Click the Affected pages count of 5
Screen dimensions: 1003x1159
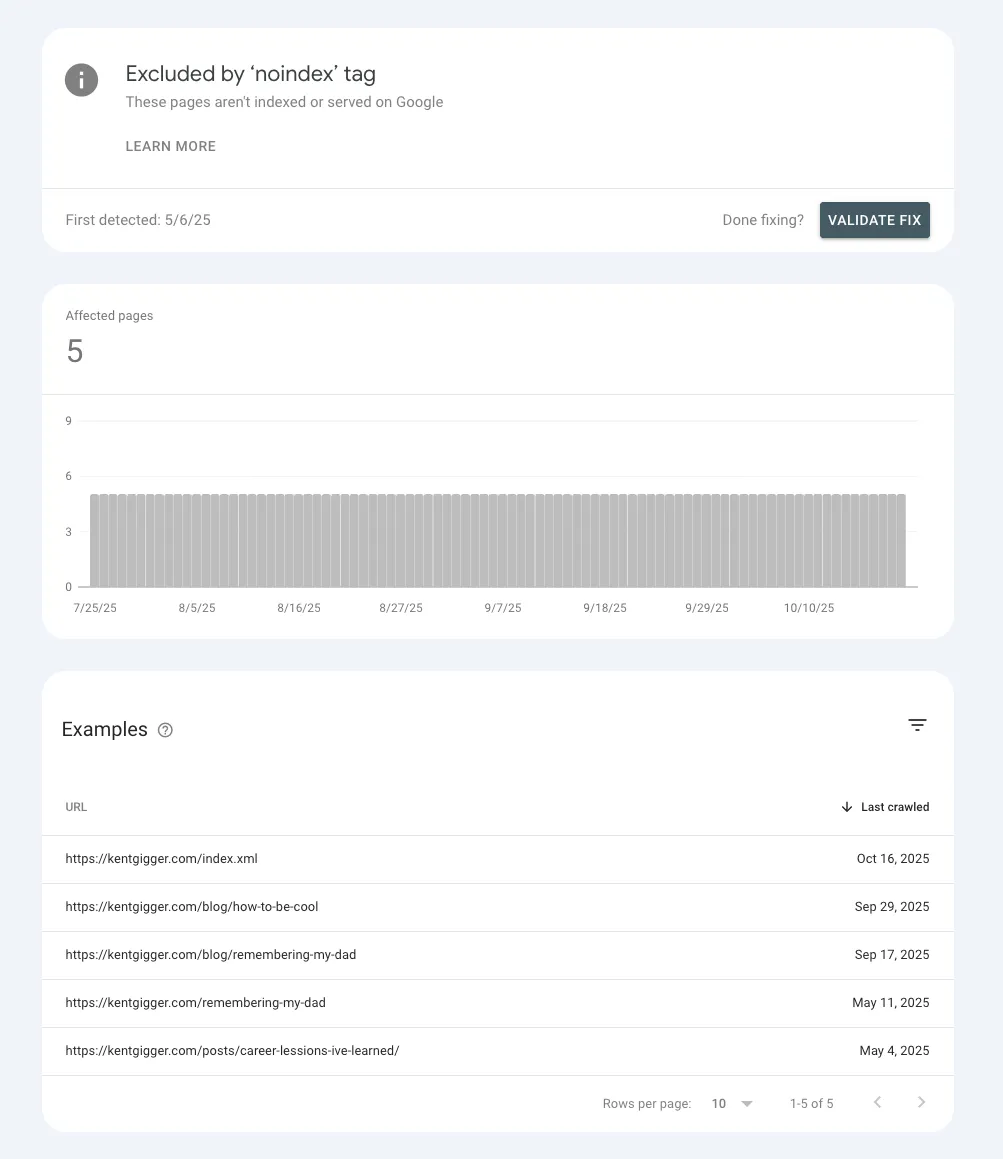coord(75,351)
